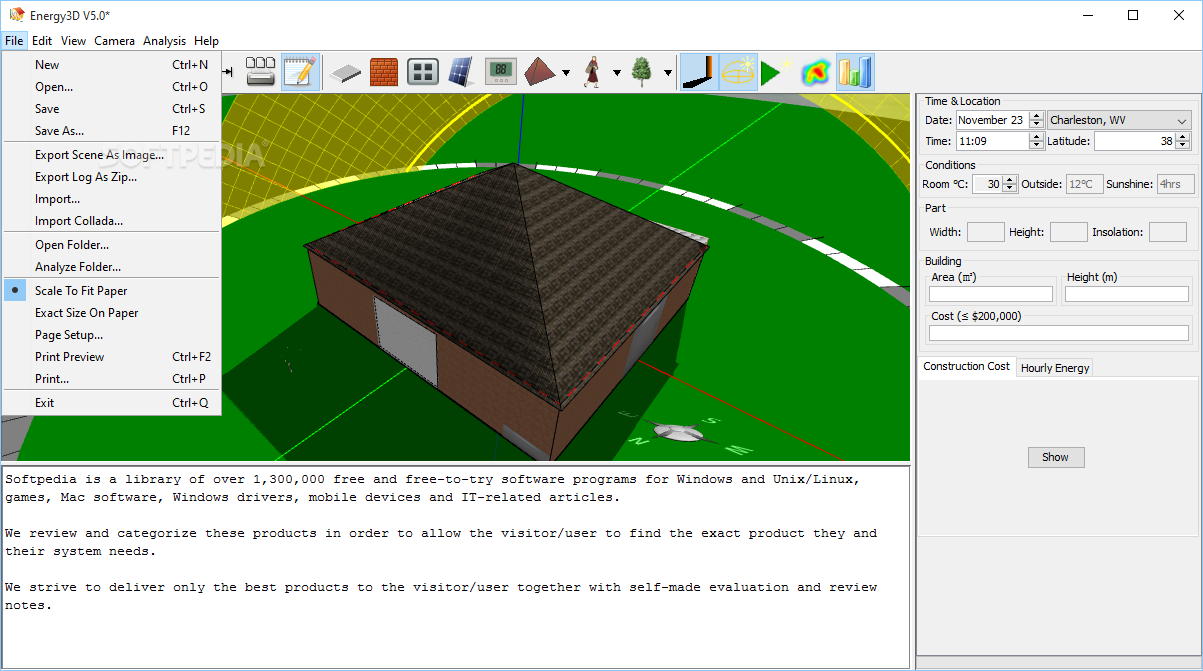Click the Show button
Image resolution: width=1203 pixels, height=671 pixels.
pos(1055,457)
